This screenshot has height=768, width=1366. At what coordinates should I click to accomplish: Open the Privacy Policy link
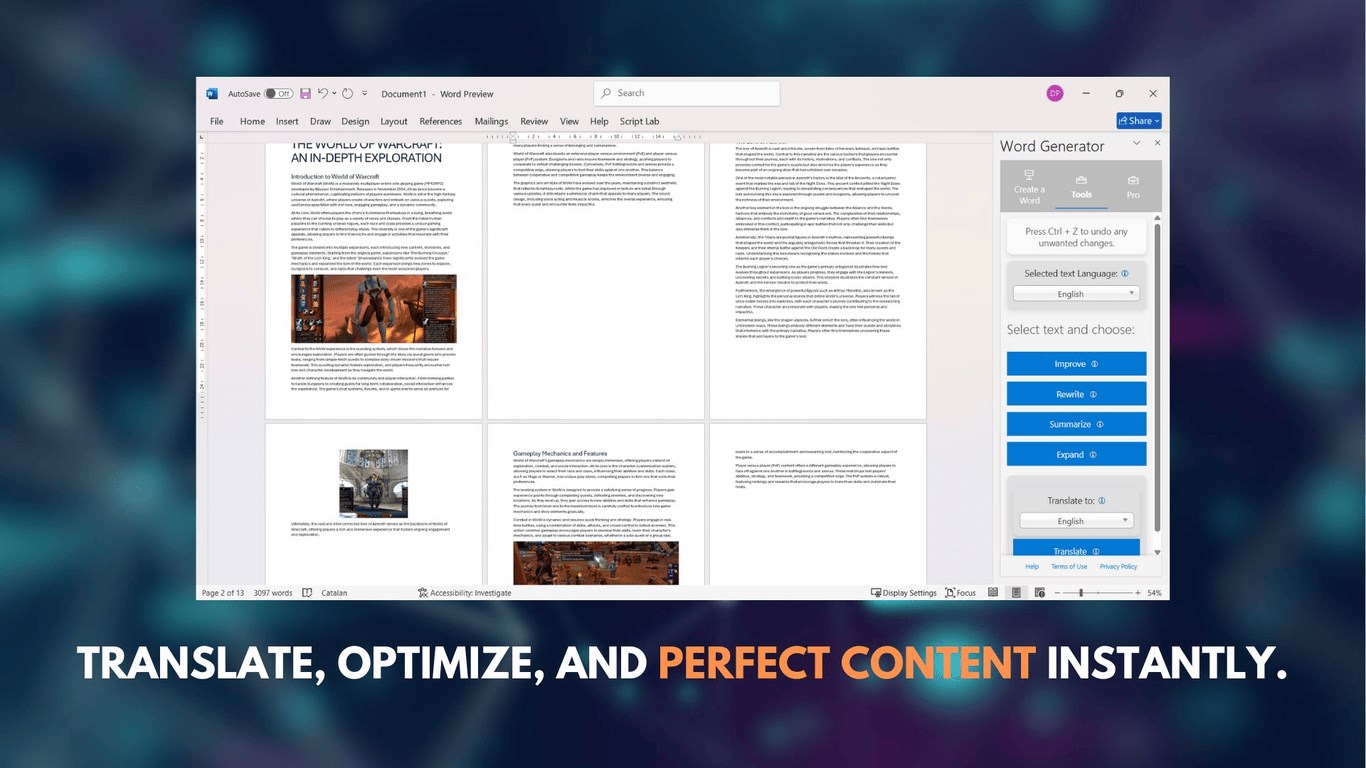pyautogui.click(x=1118, y=567)
